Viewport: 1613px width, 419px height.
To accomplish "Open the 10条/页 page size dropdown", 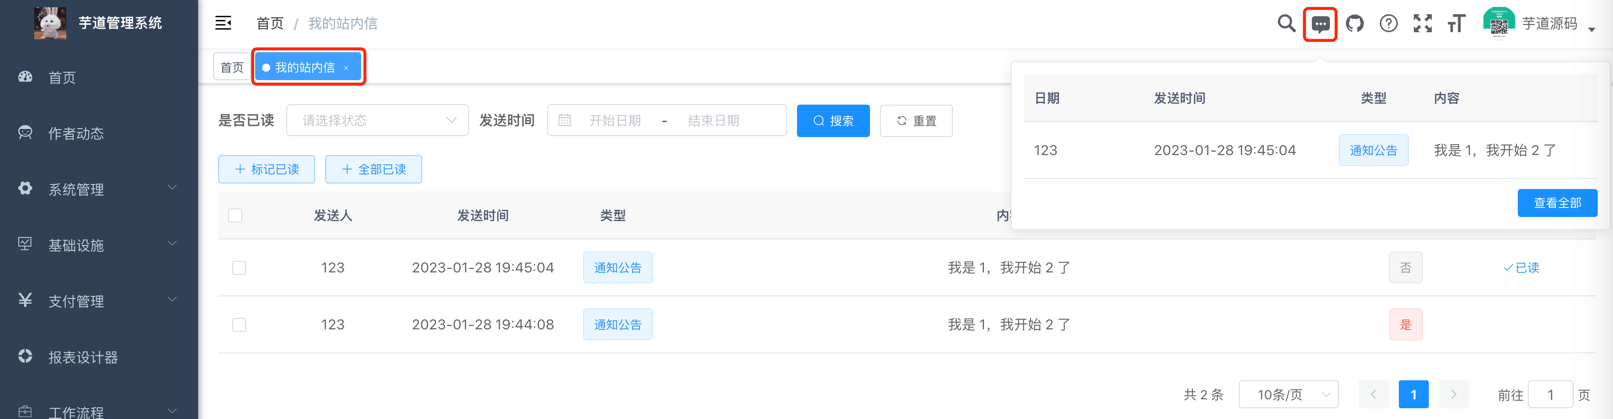I will (1288, 395).
